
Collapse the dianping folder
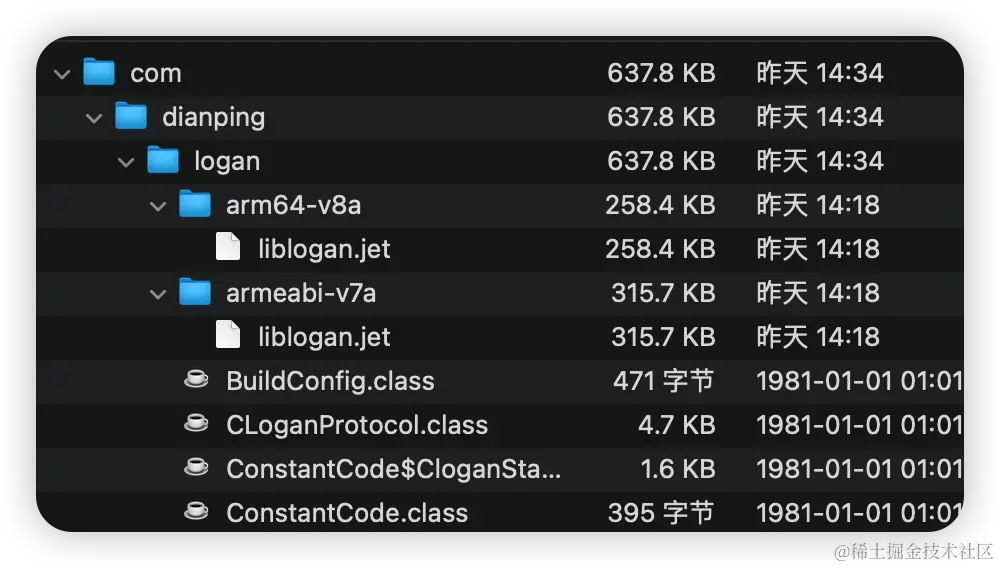point(94,117)
